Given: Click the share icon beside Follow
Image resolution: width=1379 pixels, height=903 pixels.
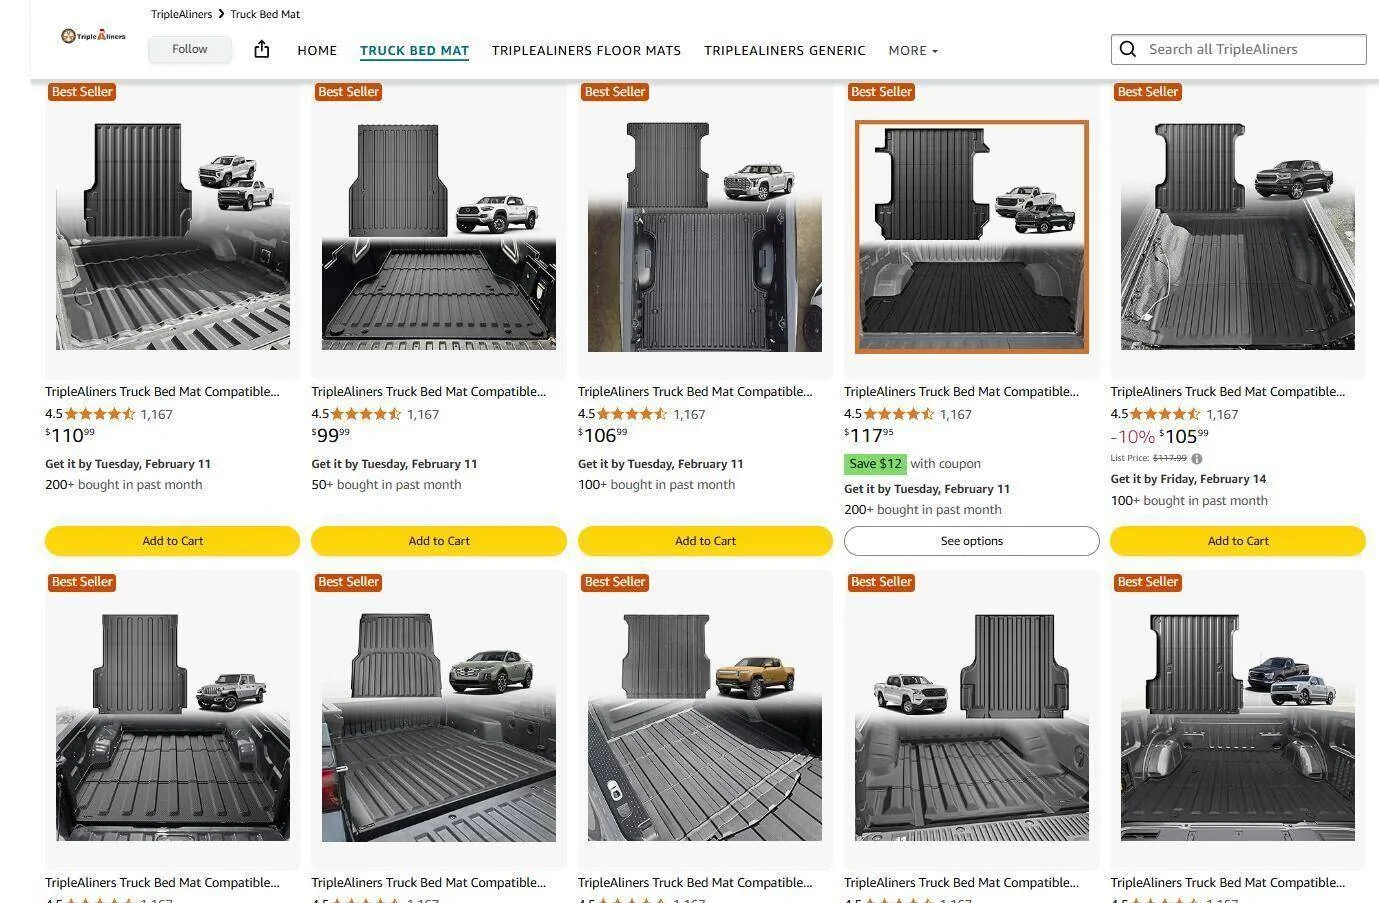Looking at the screenshot, I should [262, 49].
